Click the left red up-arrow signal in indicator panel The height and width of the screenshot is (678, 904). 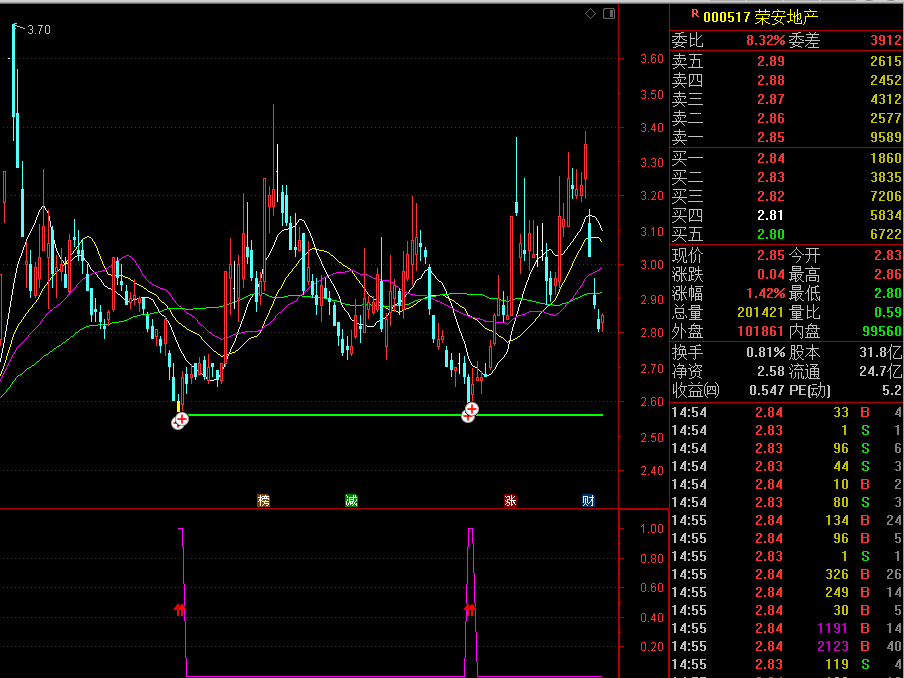180,608
